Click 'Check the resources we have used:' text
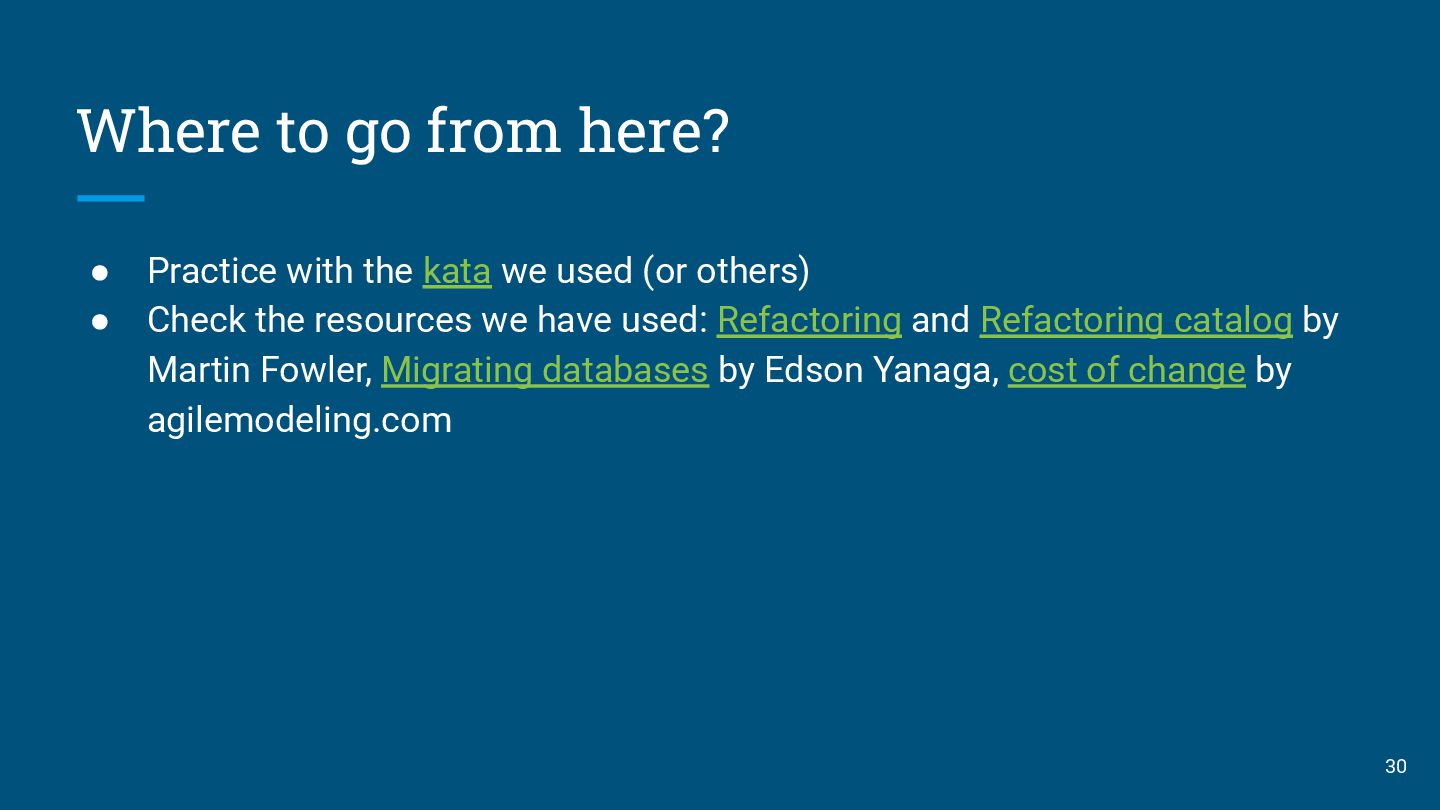Image resolution: width=1440 pixels, height=810 pixels. pos(427,320)
